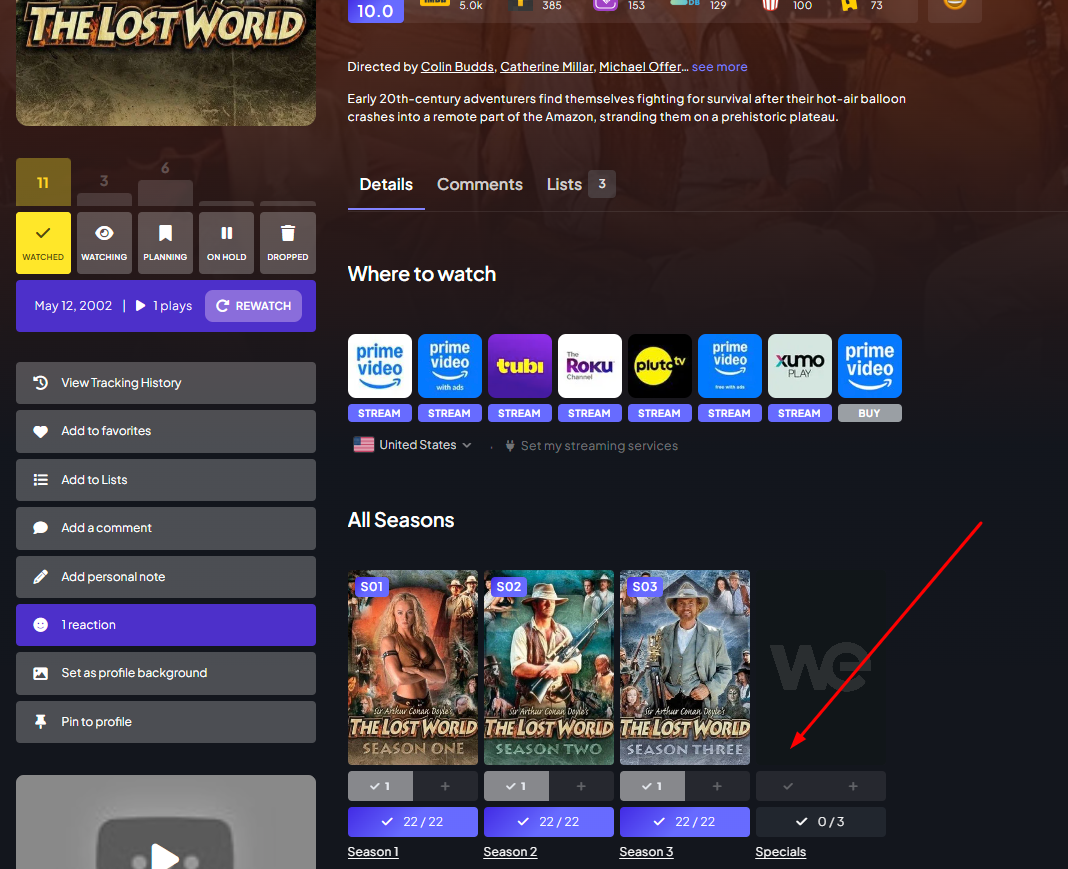Open the Season 3 link

point(646,852)
